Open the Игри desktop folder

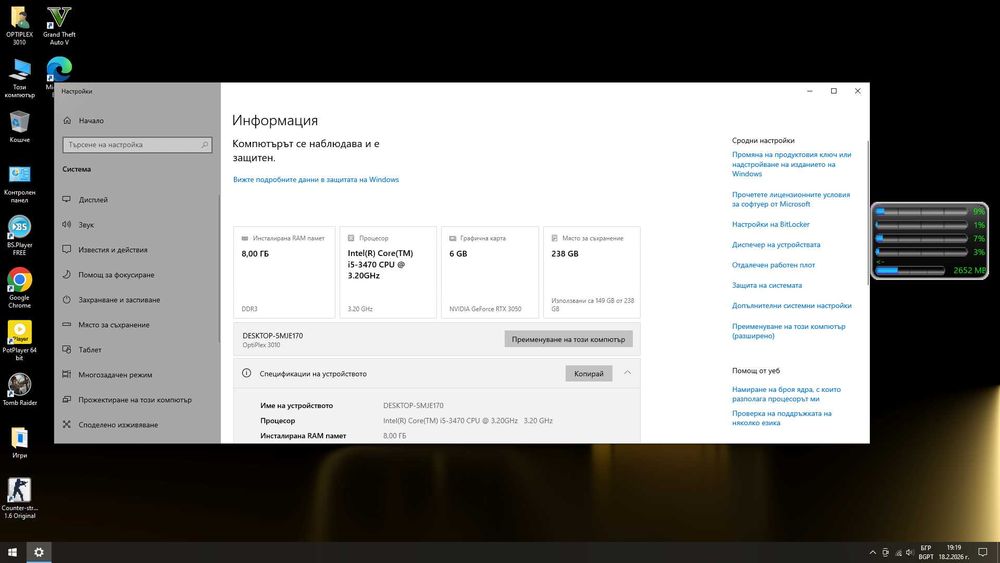click(x=20, y=442)
